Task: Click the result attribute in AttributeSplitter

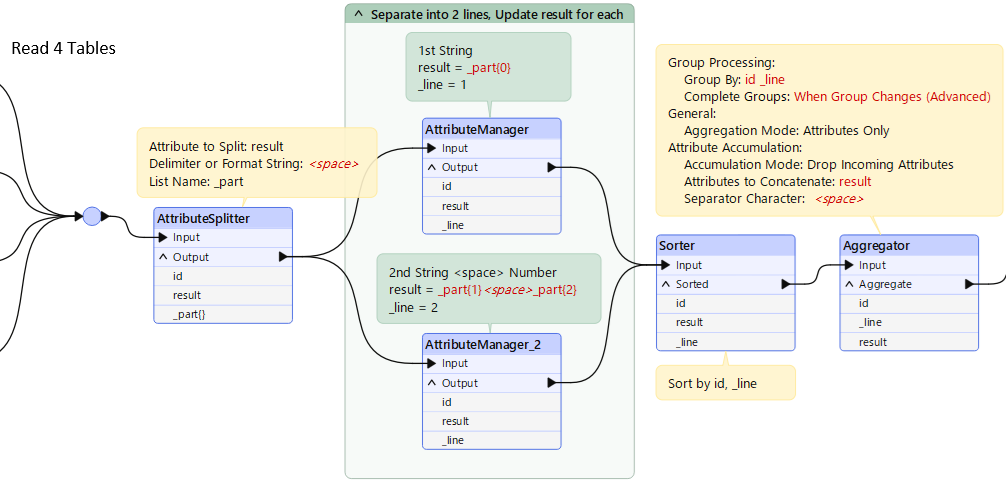Action: (x=223, y=295)
